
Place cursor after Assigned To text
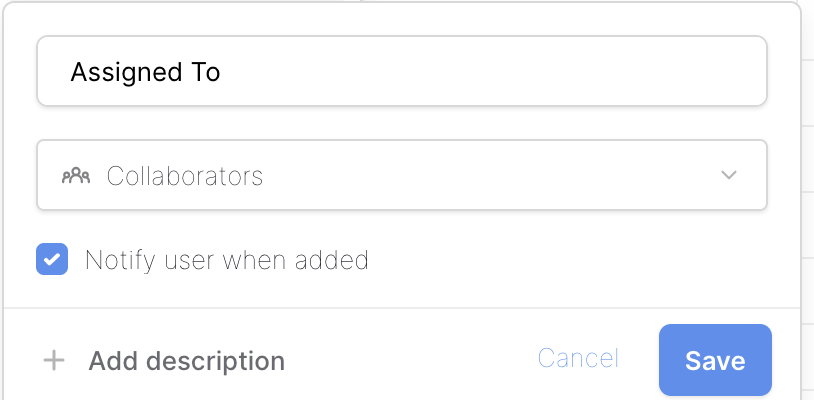point(222,72)
